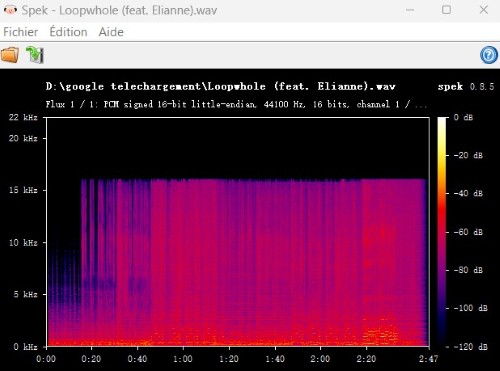This screenshot has width=500, height=371.
Task: Open the Édition menu
Action: (68, 32)
